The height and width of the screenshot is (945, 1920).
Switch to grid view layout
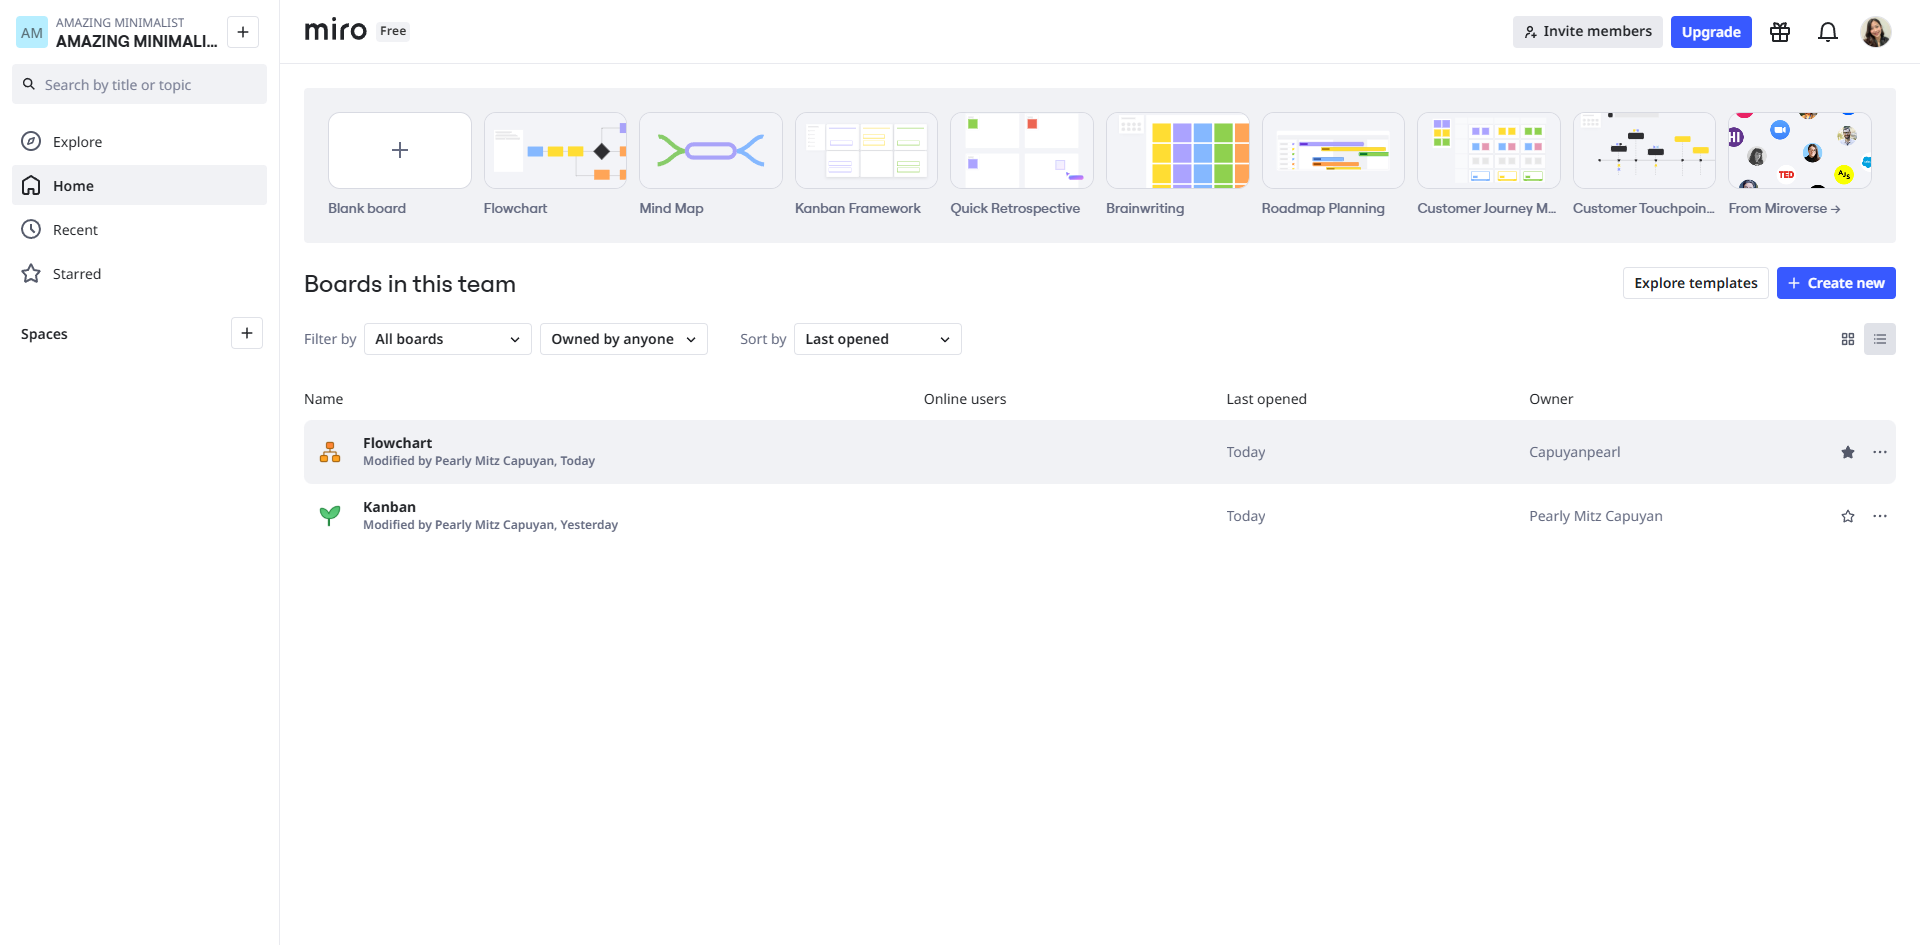pos(1847,339)
